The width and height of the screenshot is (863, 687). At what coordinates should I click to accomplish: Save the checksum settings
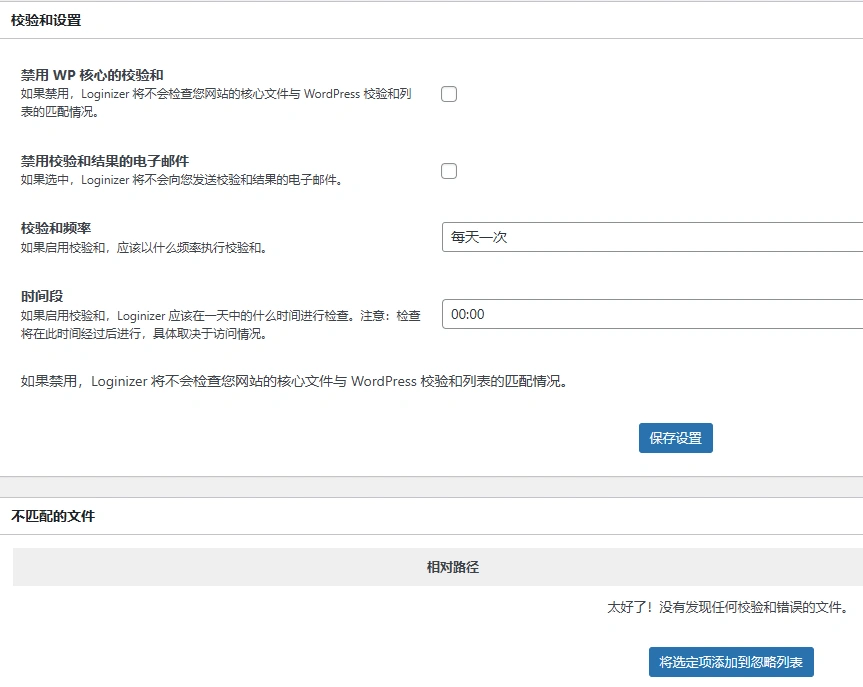coord(675,437)
